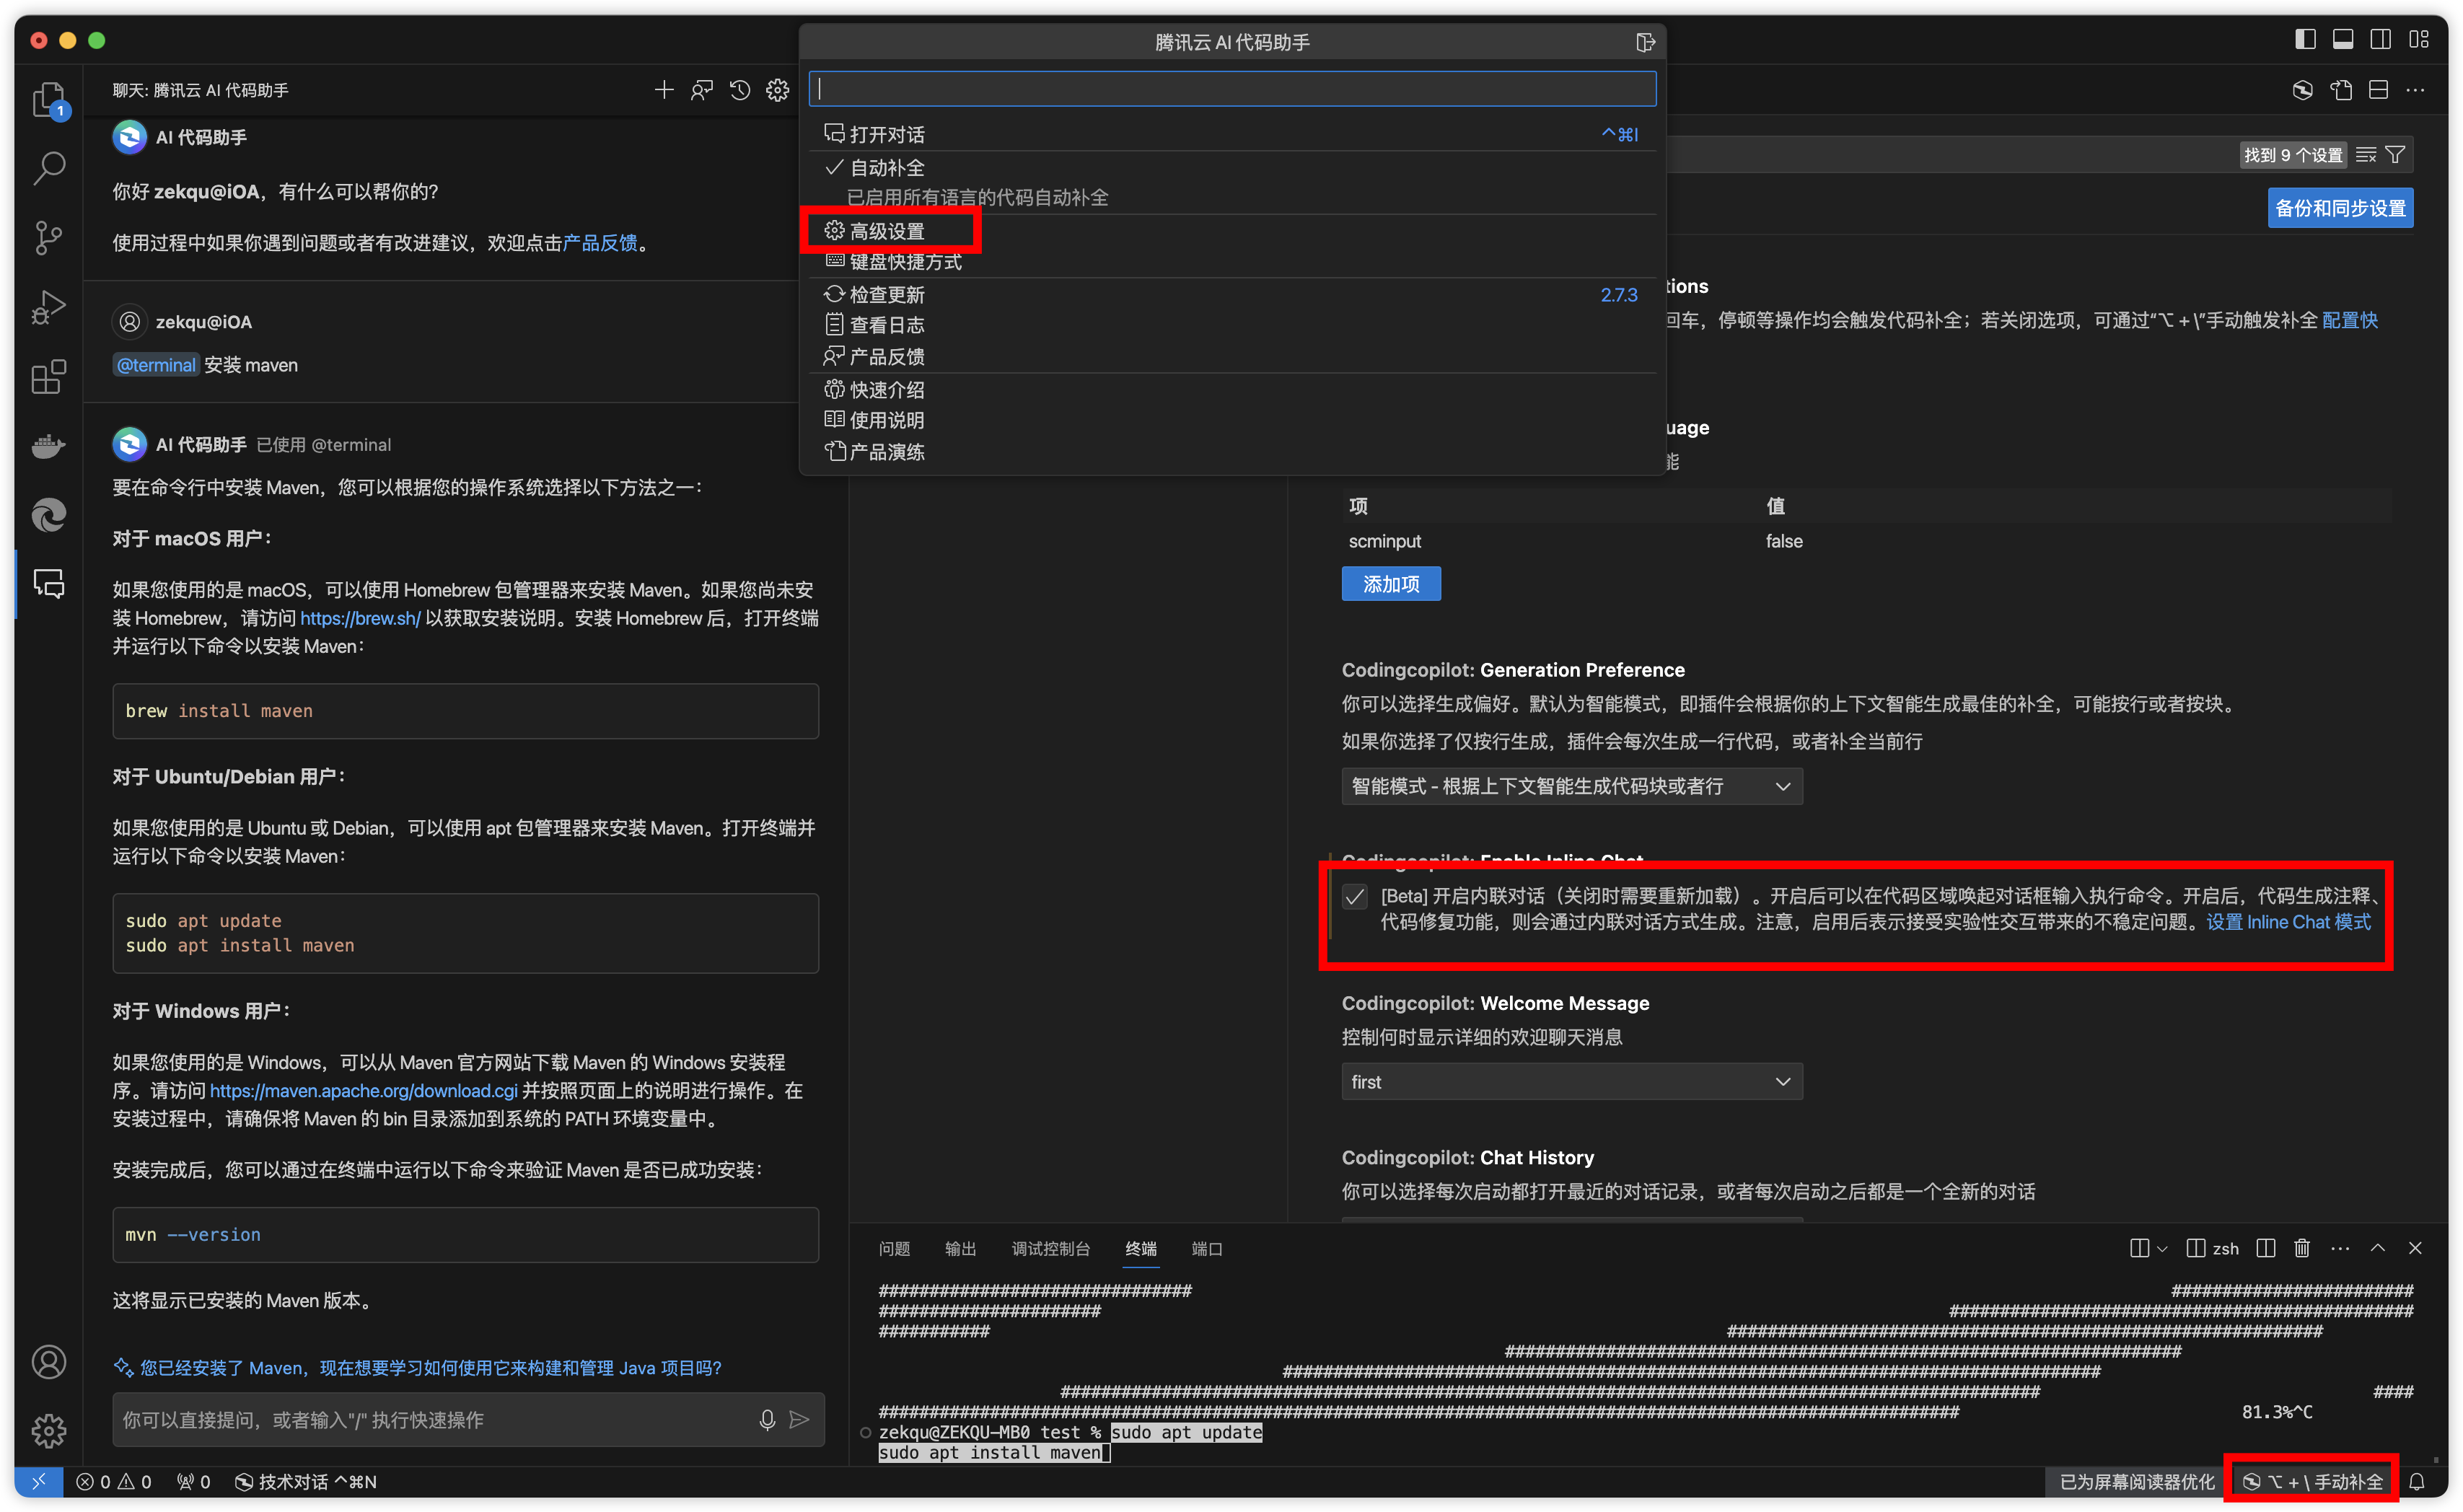Open more actions ellipsis in terminal panel

pos(2340,1248)
